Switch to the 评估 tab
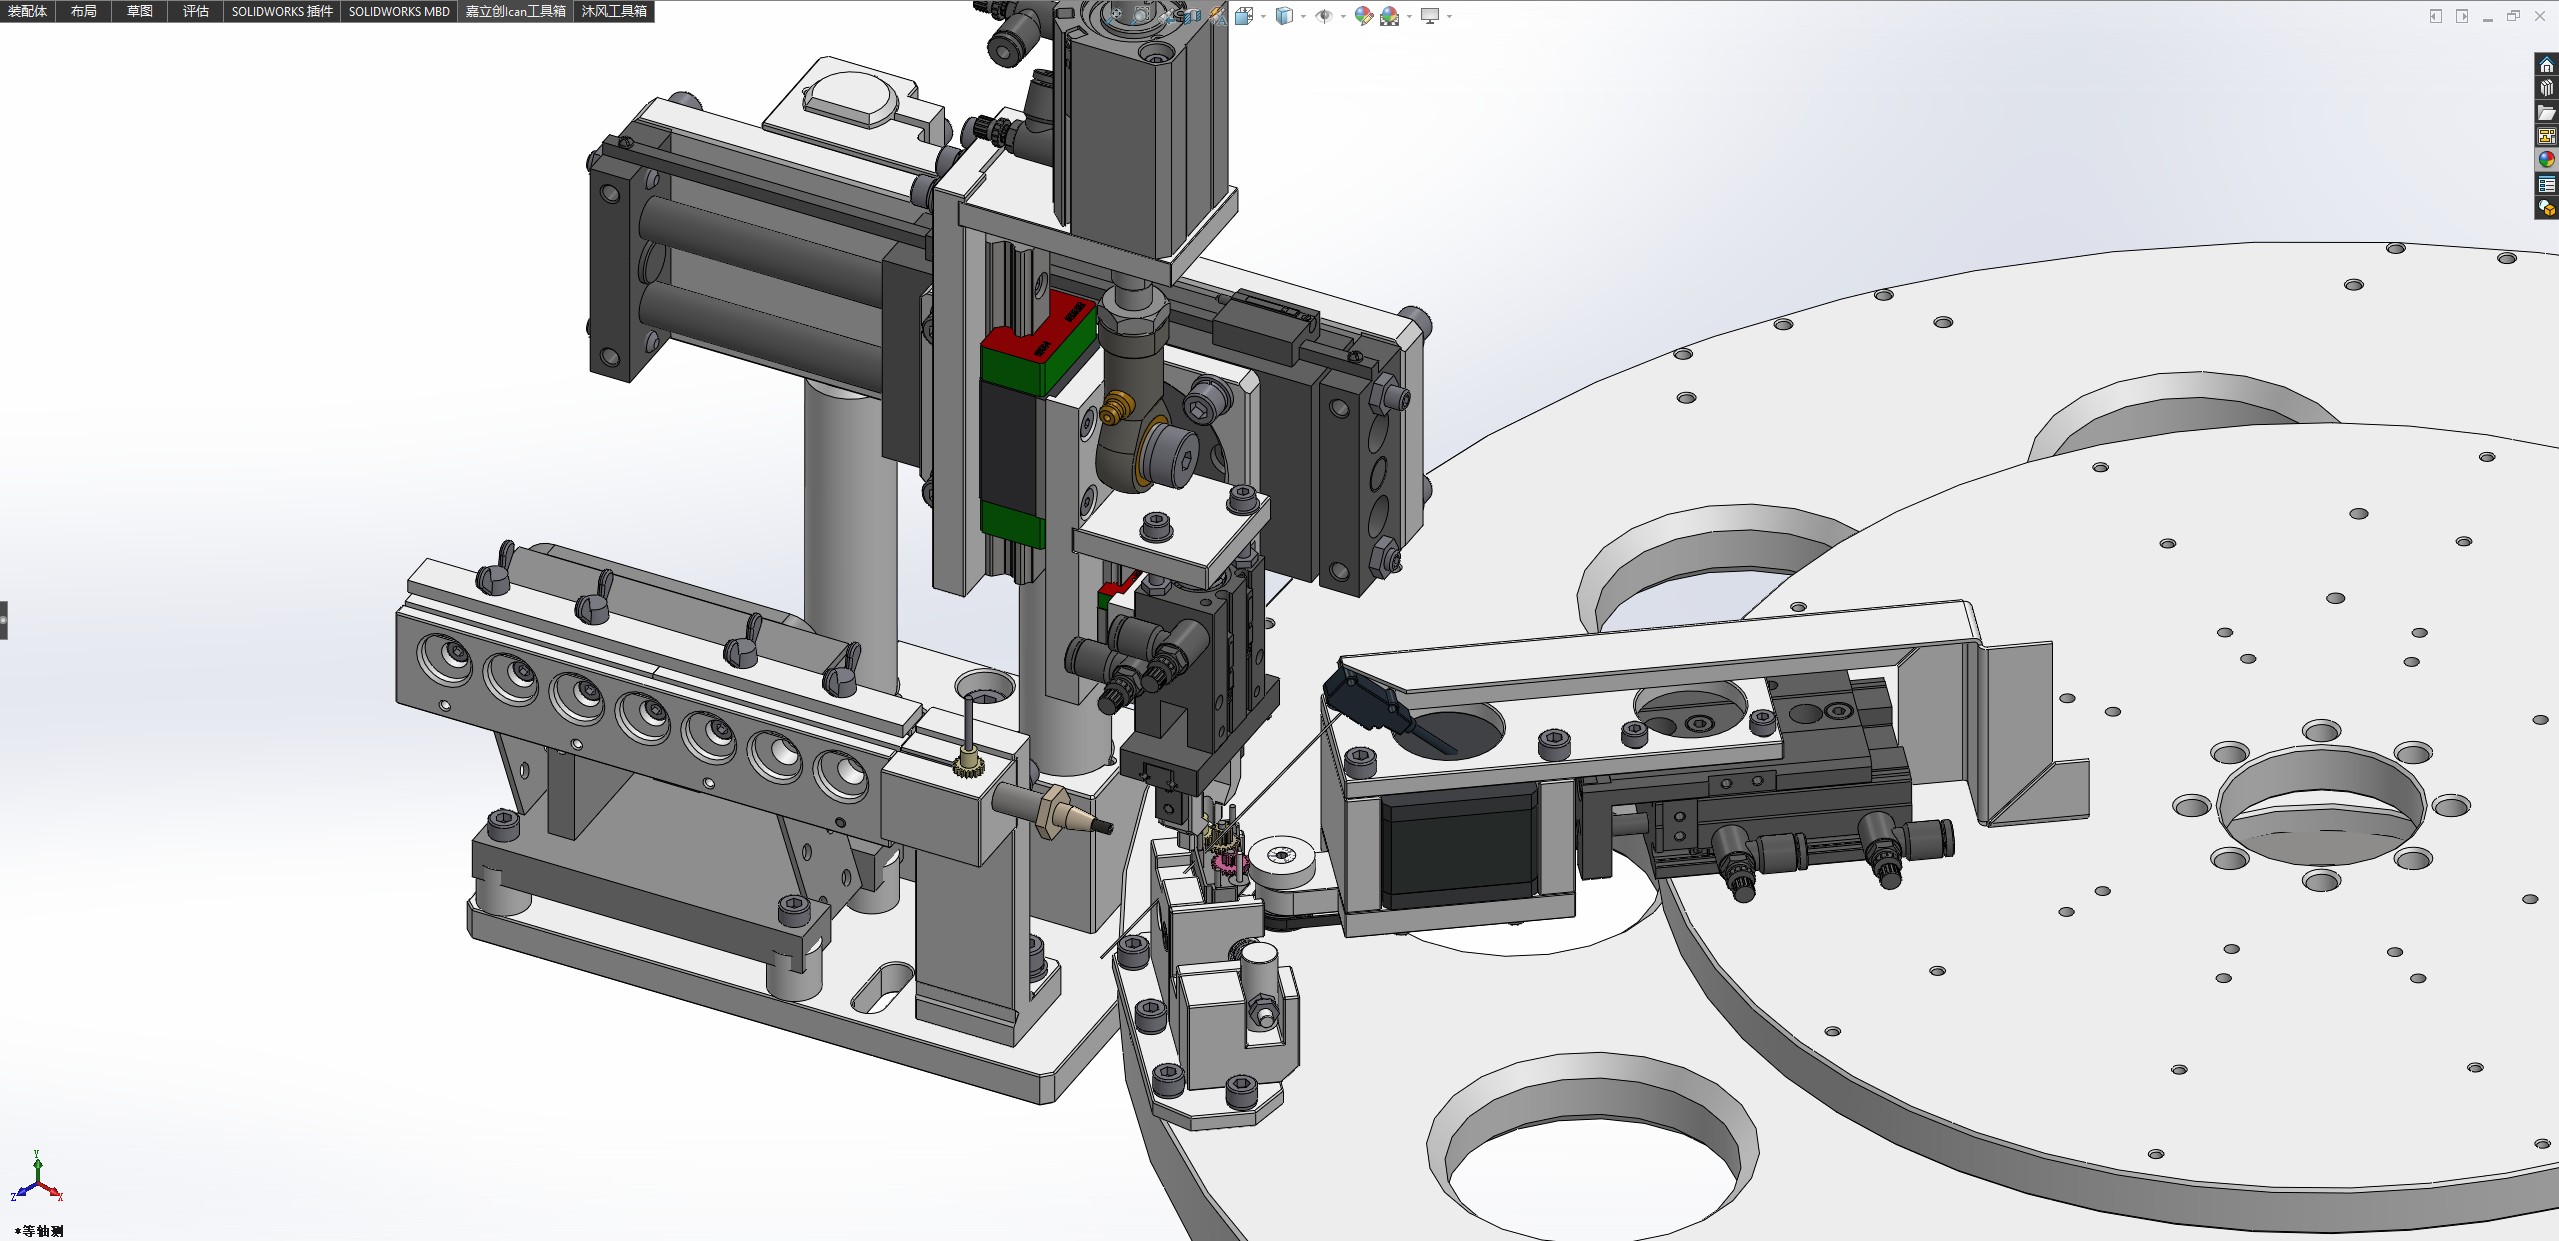The image size is (2559, 1241). coord(195,11)
